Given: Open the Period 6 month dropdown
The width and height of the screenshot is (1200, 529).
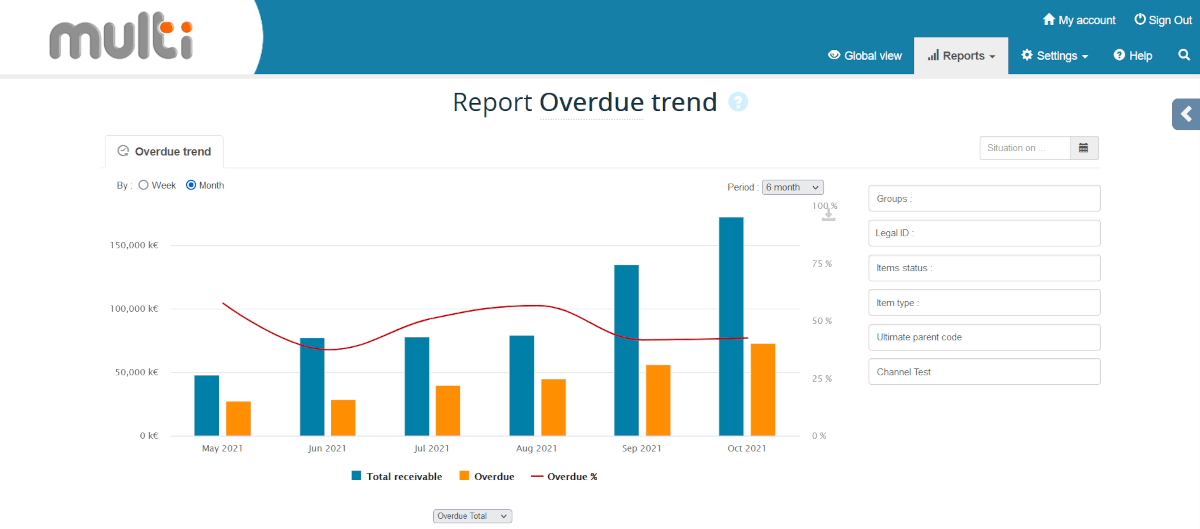Looking at the screenshot, I should click(792, 187).
